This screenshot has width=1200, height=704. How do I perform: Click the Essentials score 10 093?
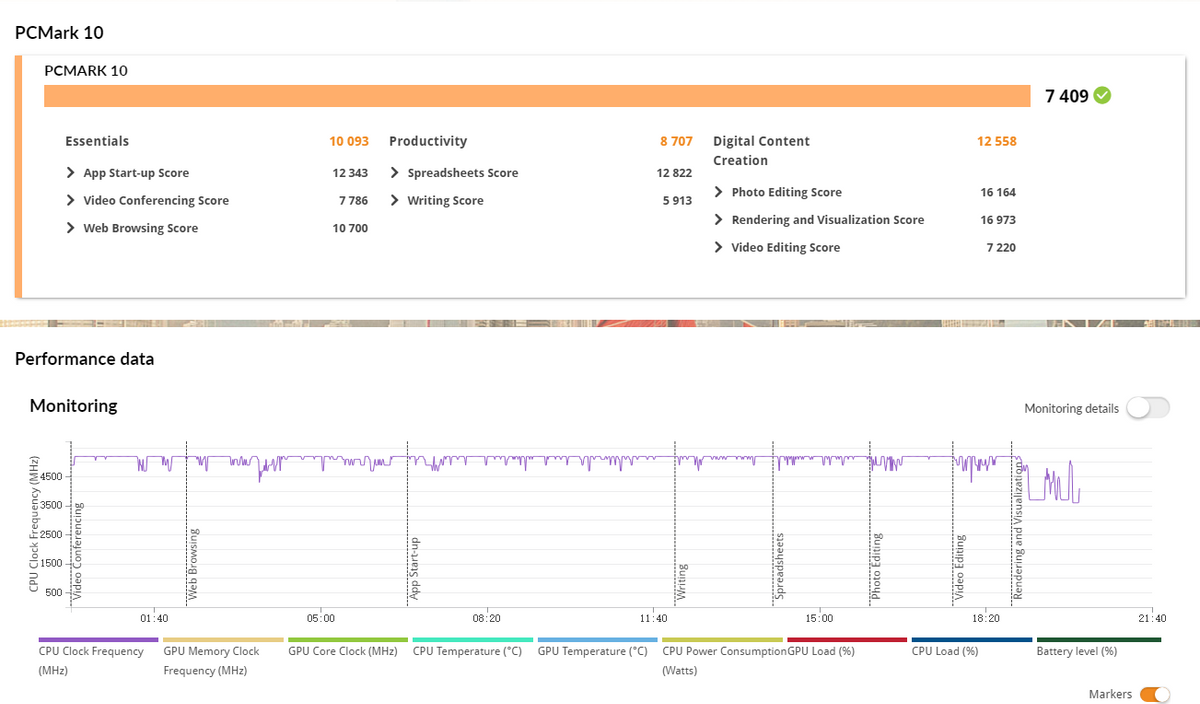[x=349, y=141]
